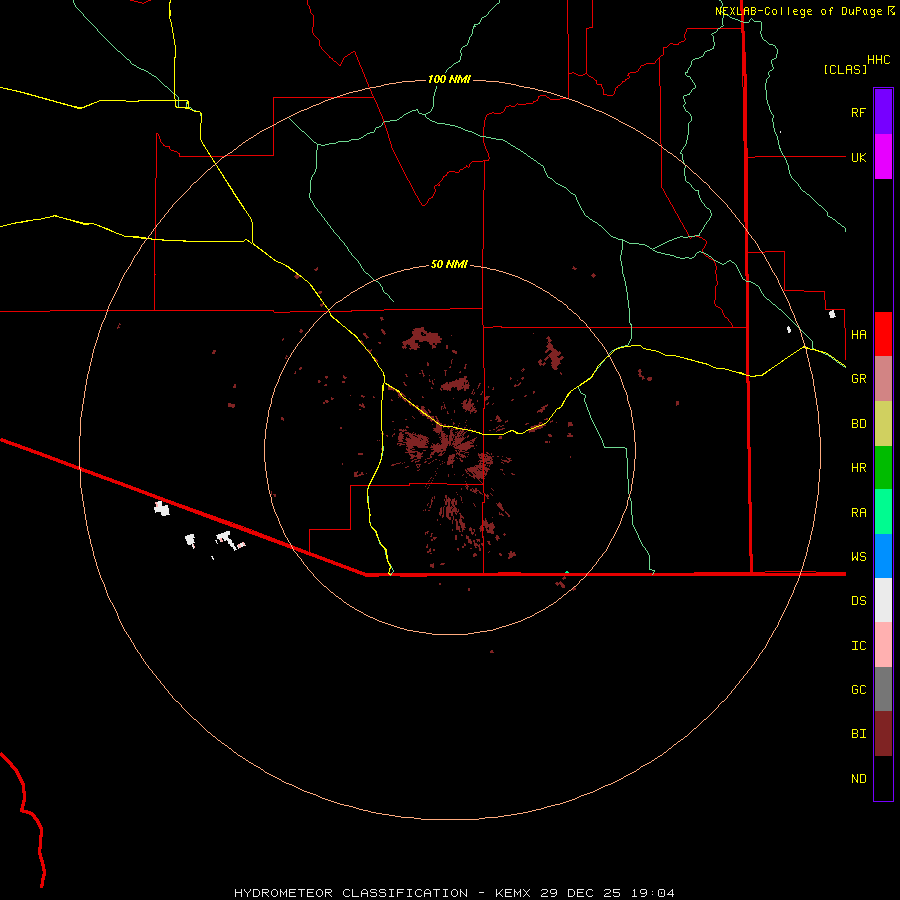This screenshot has width=900, height=900.
Task: Click the 'BI' legend label
Action: pos(859,734)
